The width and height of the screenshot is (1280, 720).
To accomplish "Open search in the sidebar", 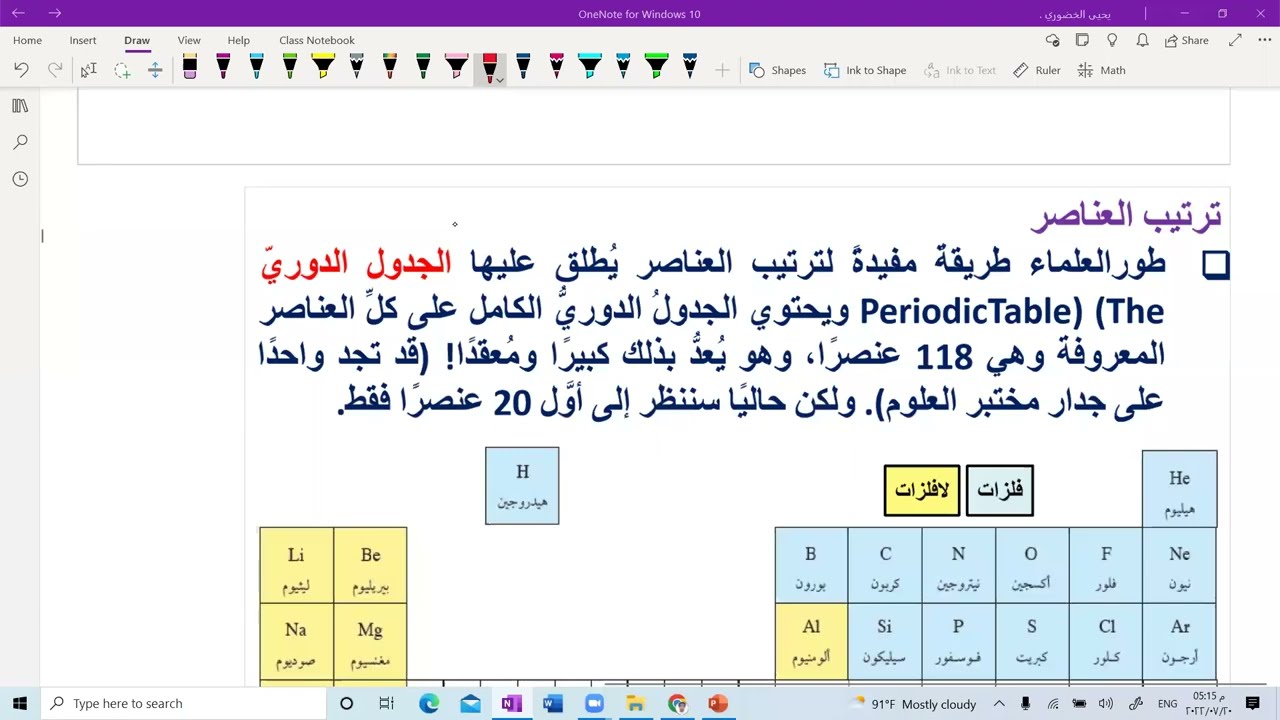I will [20, 142].
